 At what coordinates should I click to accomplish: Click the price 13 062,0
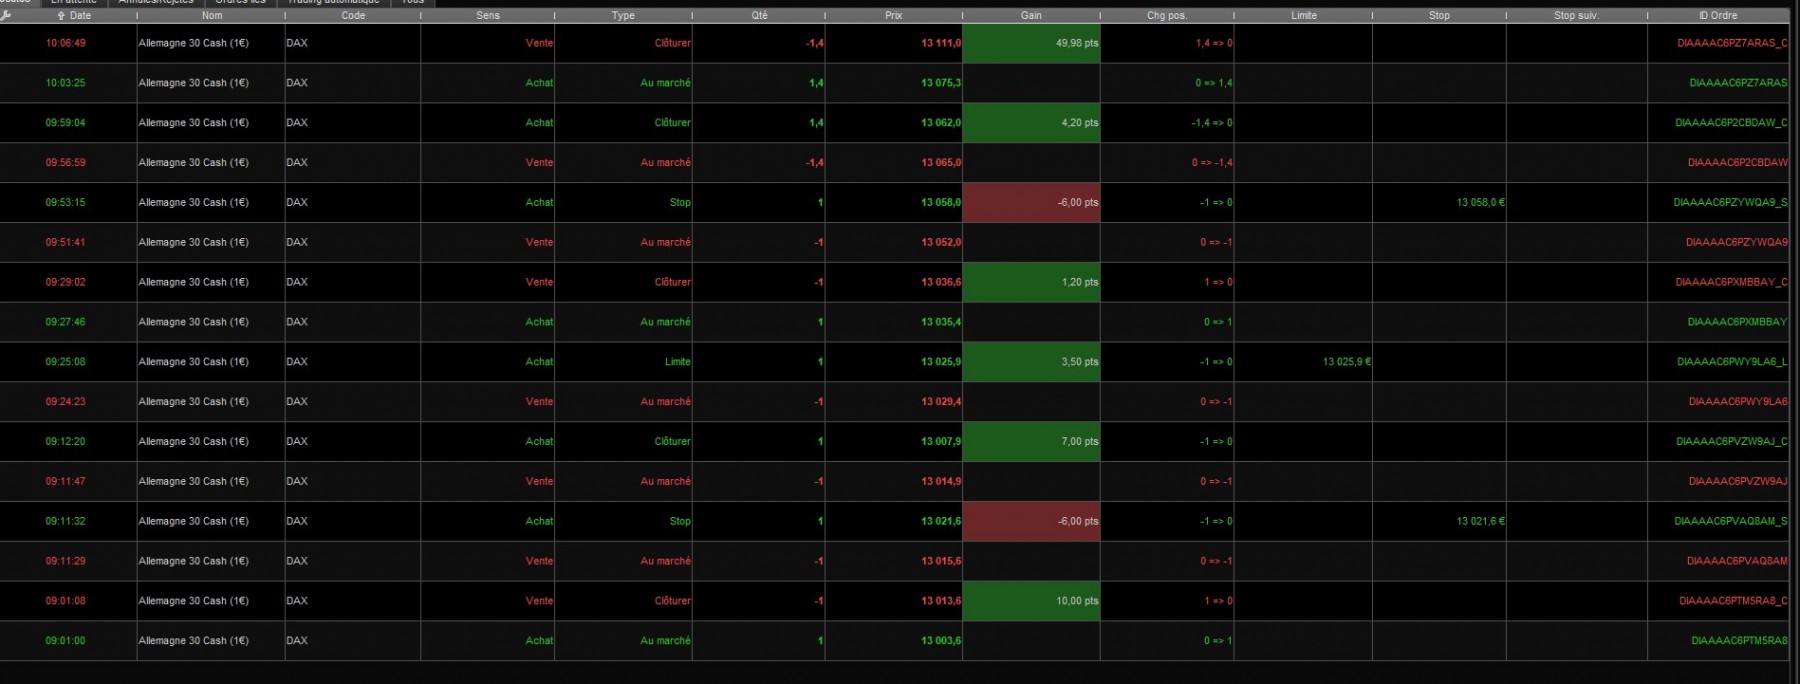point(941,123)
